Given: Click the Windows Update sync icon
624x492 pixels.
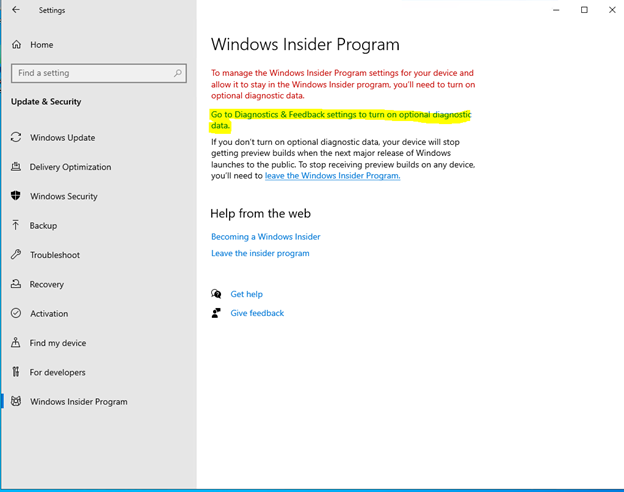Looking at the screenshot, I should [16, 137].
